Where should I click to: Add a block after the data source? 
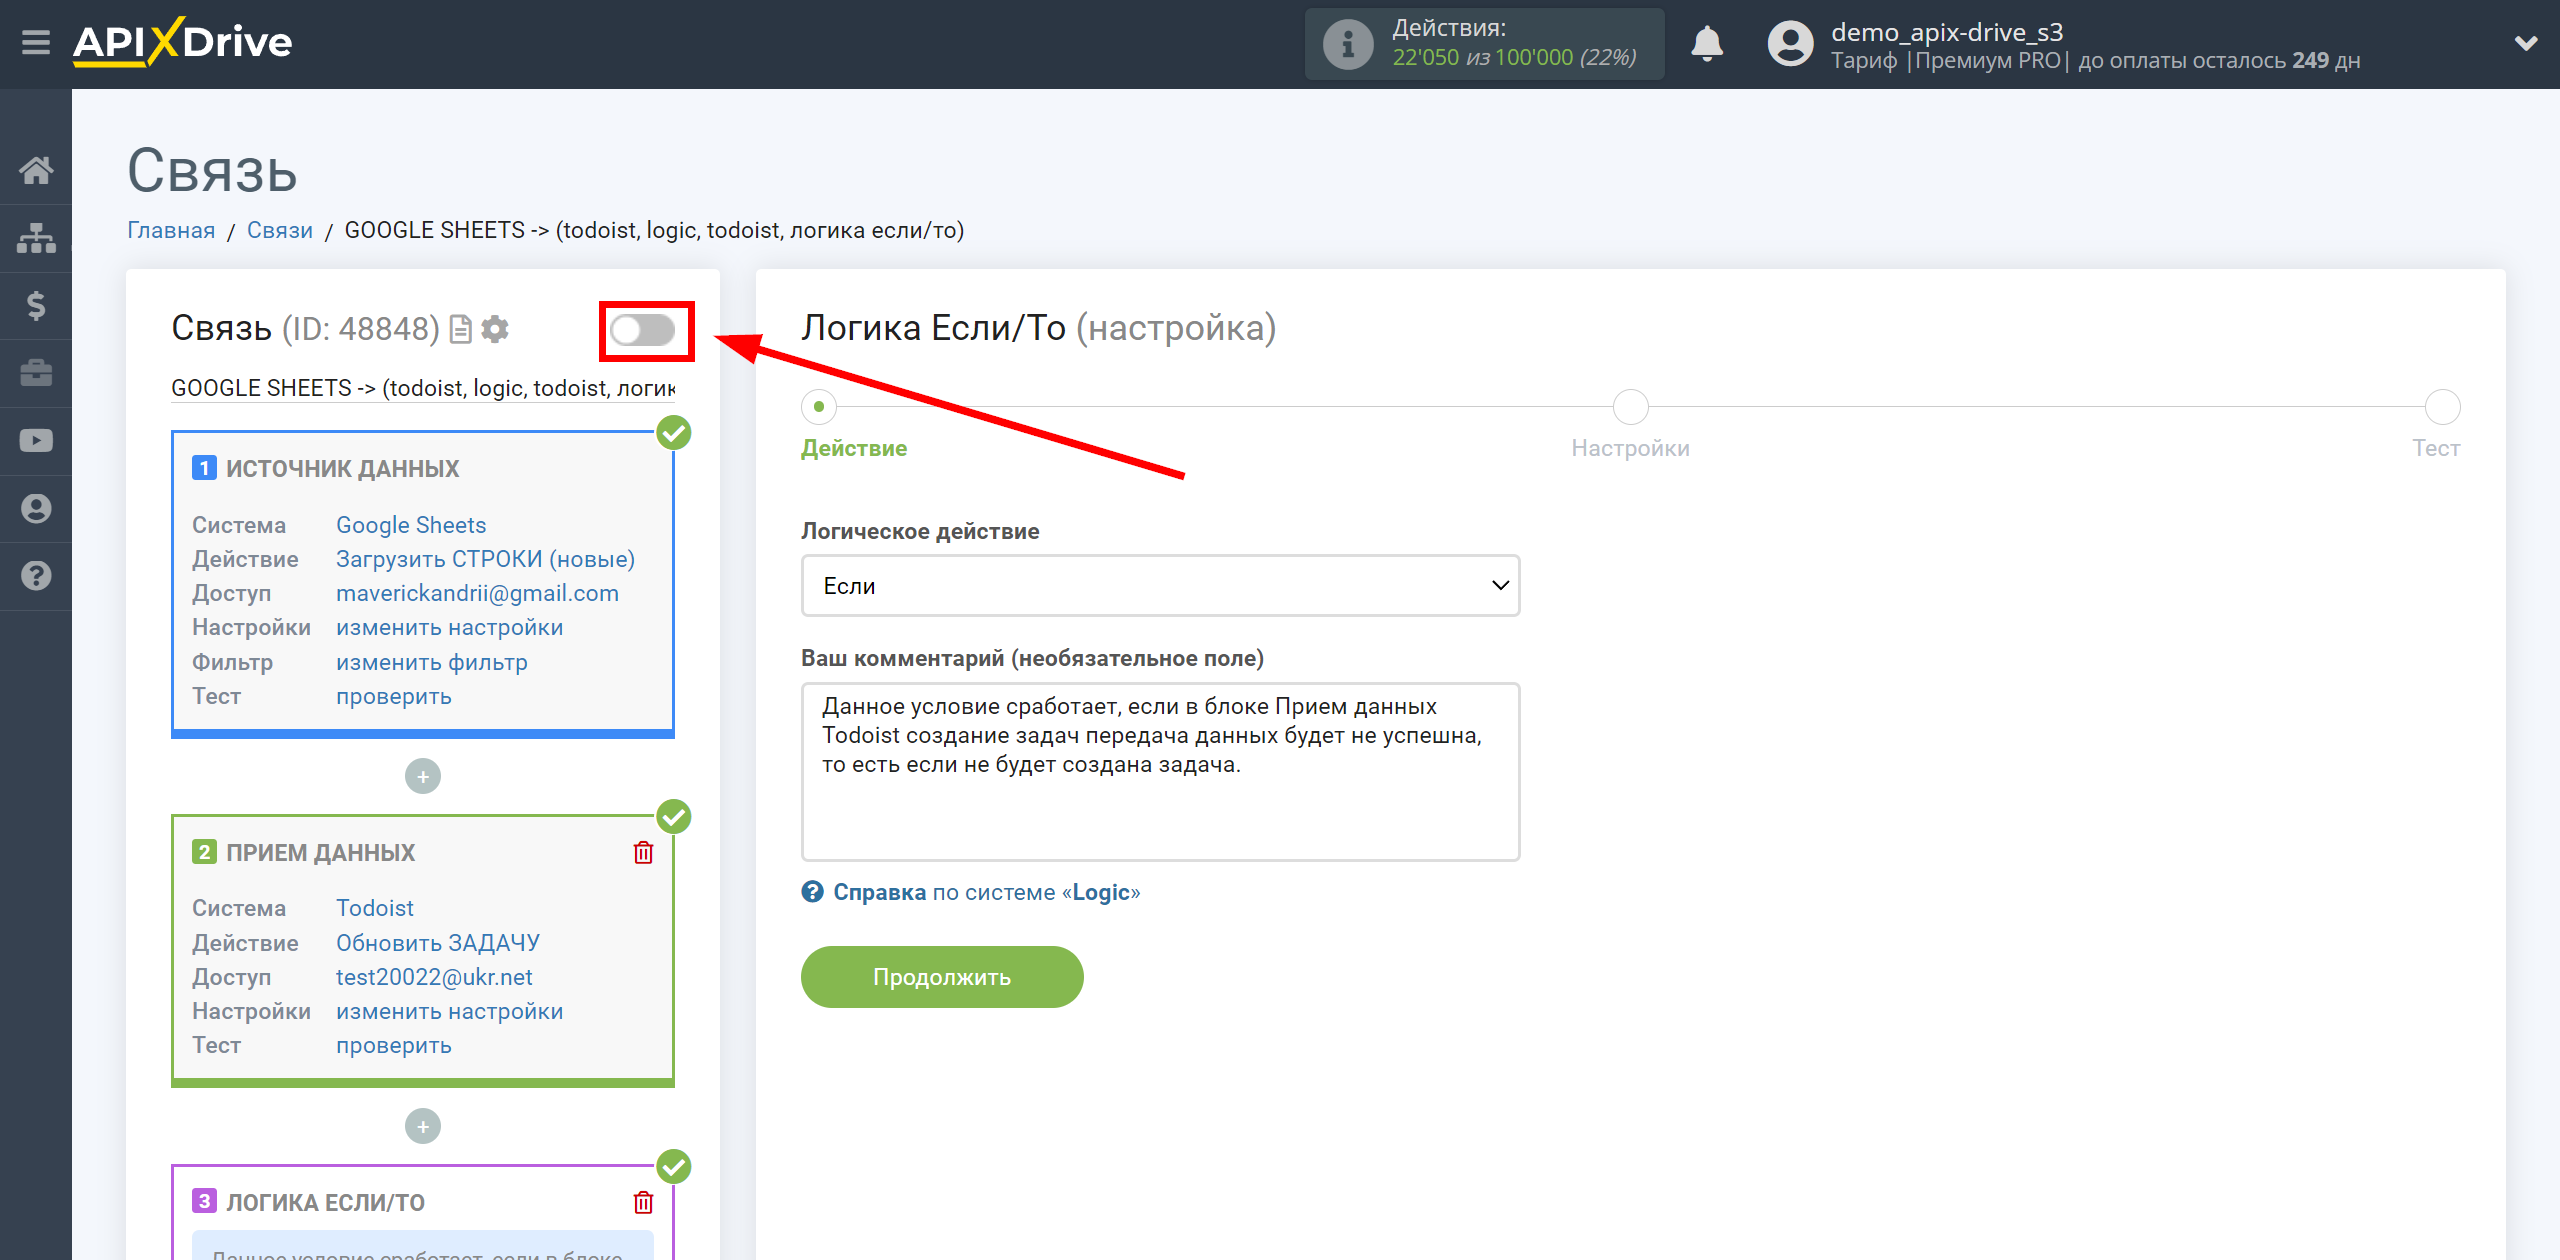coord(423,777)
